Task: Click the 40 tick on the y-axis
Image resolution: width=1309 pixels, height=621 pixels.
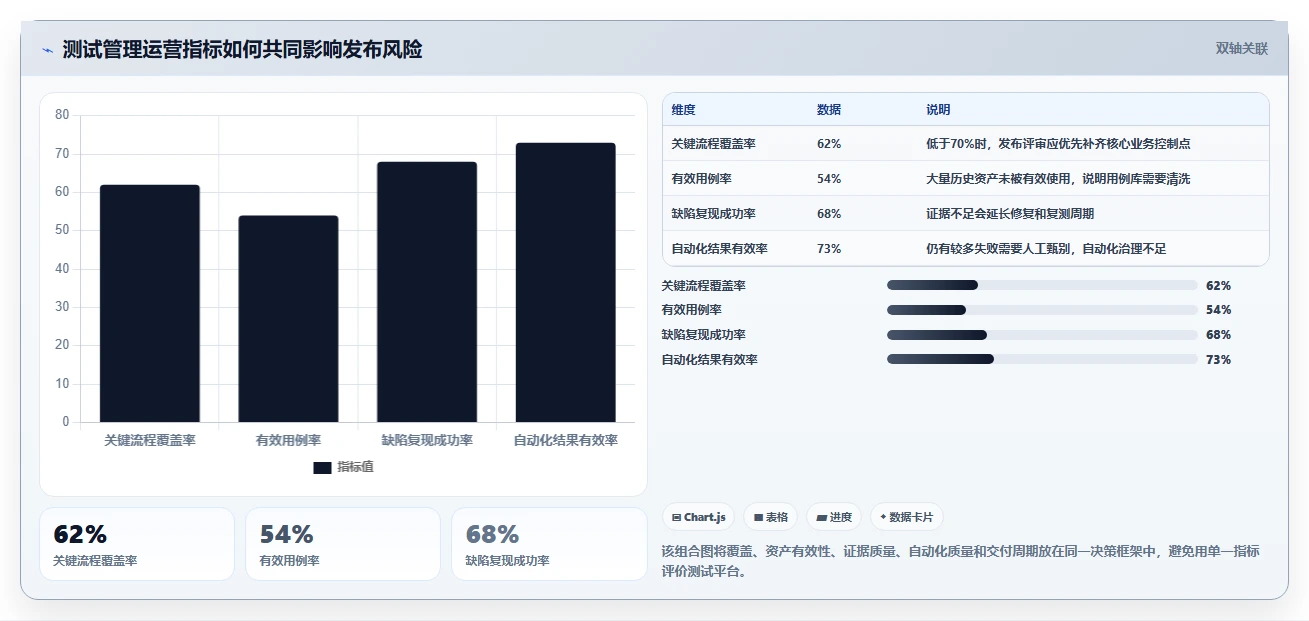Action: click(x=62, y=269)
